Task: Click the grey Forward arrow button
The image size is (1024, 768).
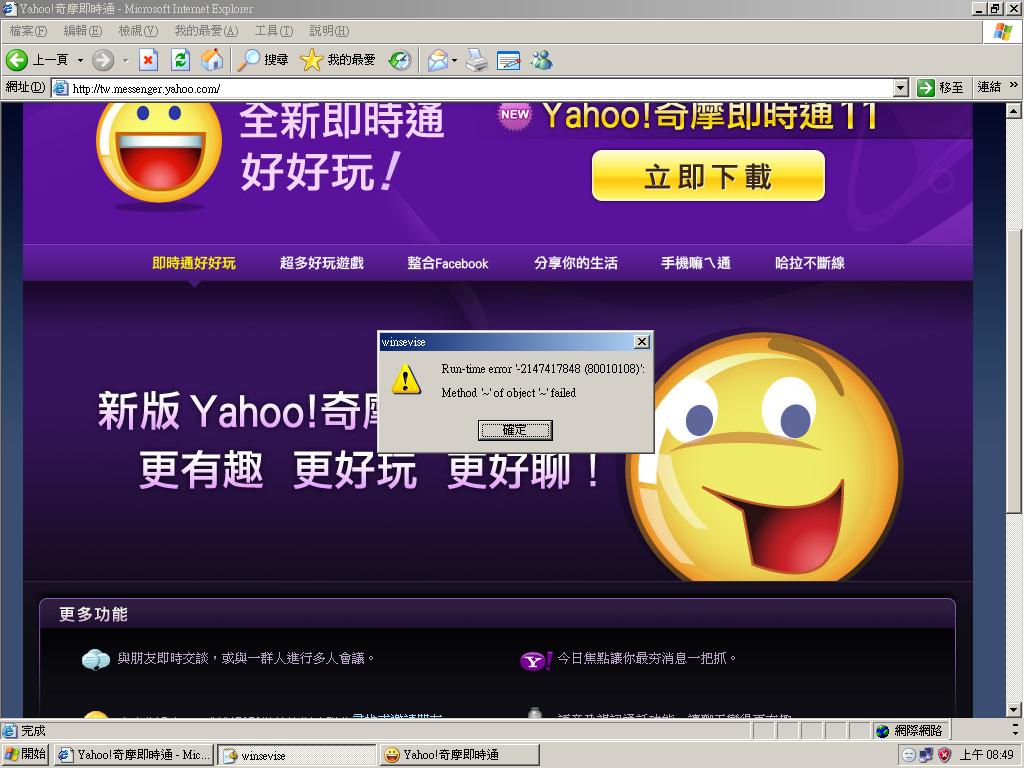Action: click(103, 60)
